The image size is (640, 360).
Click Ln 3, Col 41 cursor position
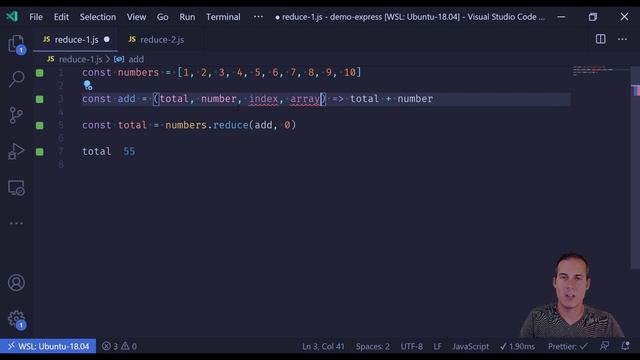click(323, 347)
